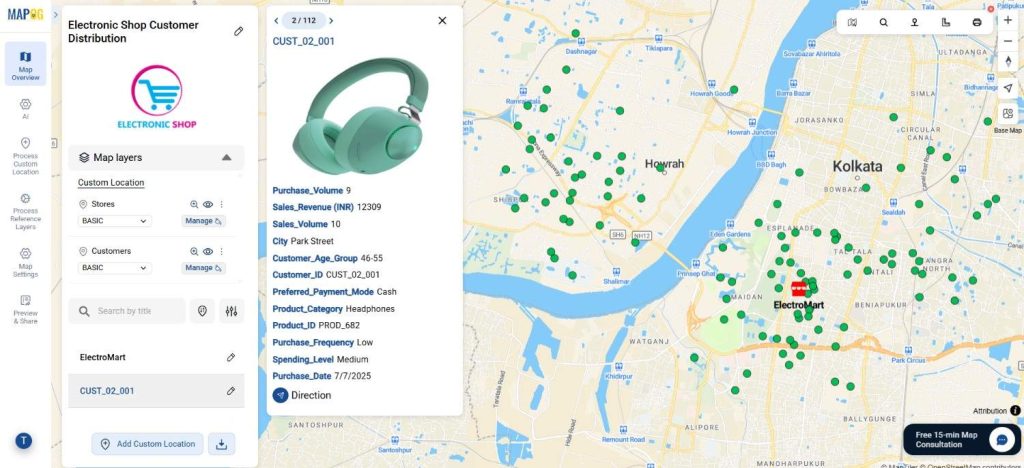Click the ElectroMart store marker

798,289
